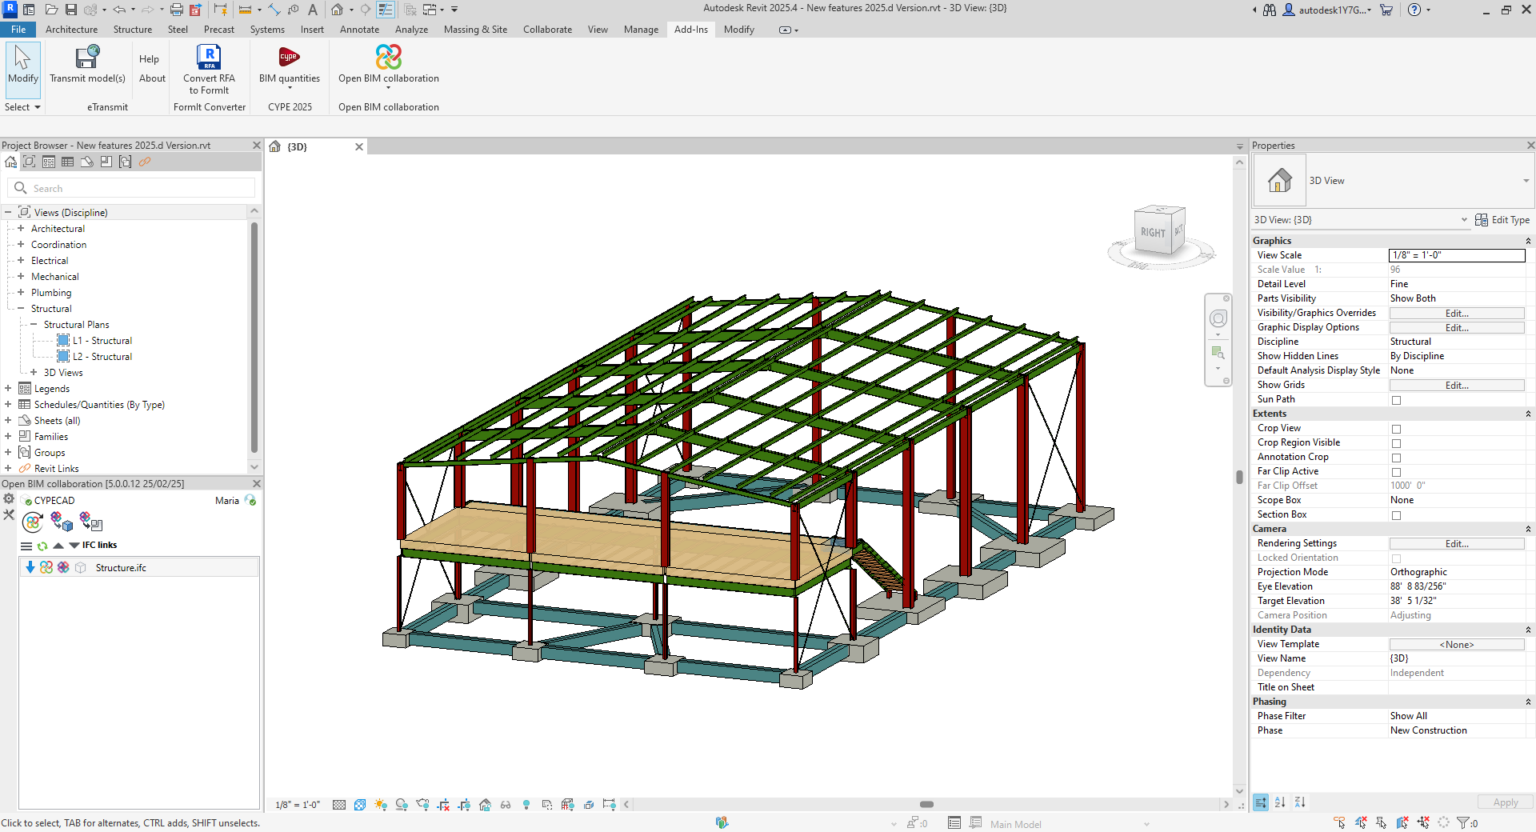Image resolution: width=1536 pixels, height=832 pixels.
Task: Click the home icon on 3D view tab
Action: pos(275,147)
